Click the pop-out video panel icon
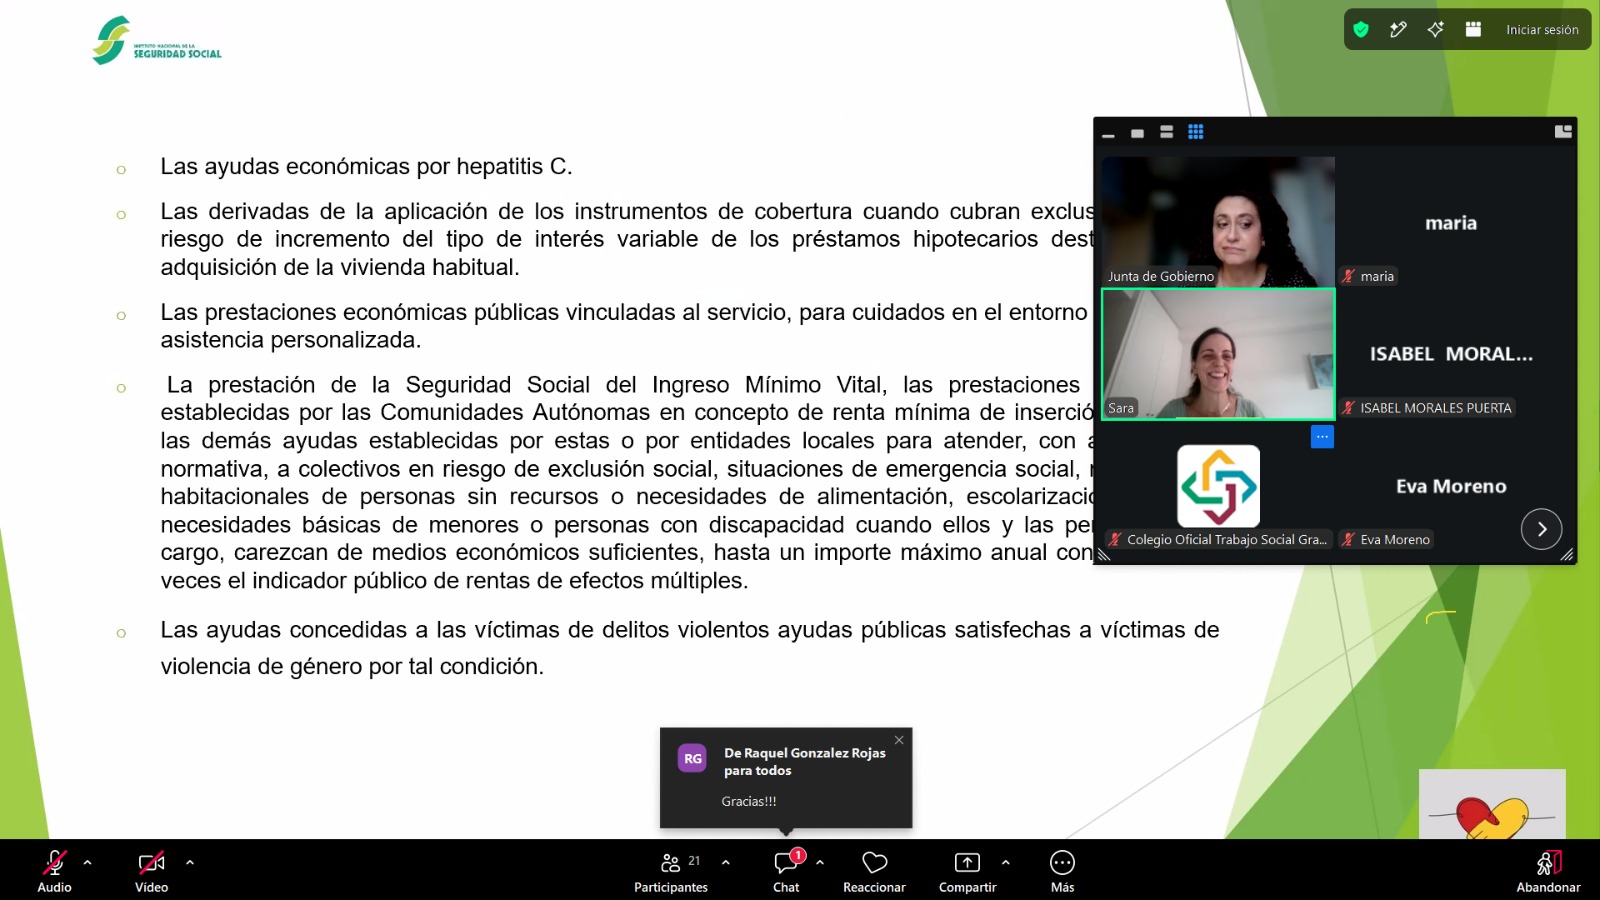 pos(1563,132)
